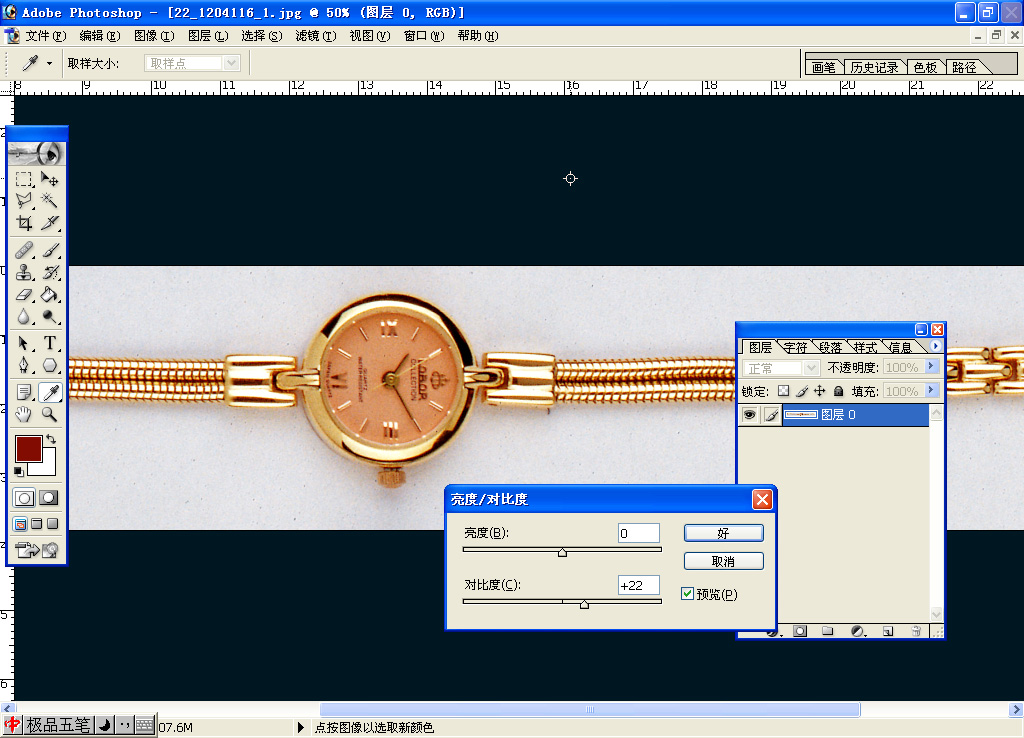
Task: Toggle lock image pixels brush option
Action: pos(801,391)
